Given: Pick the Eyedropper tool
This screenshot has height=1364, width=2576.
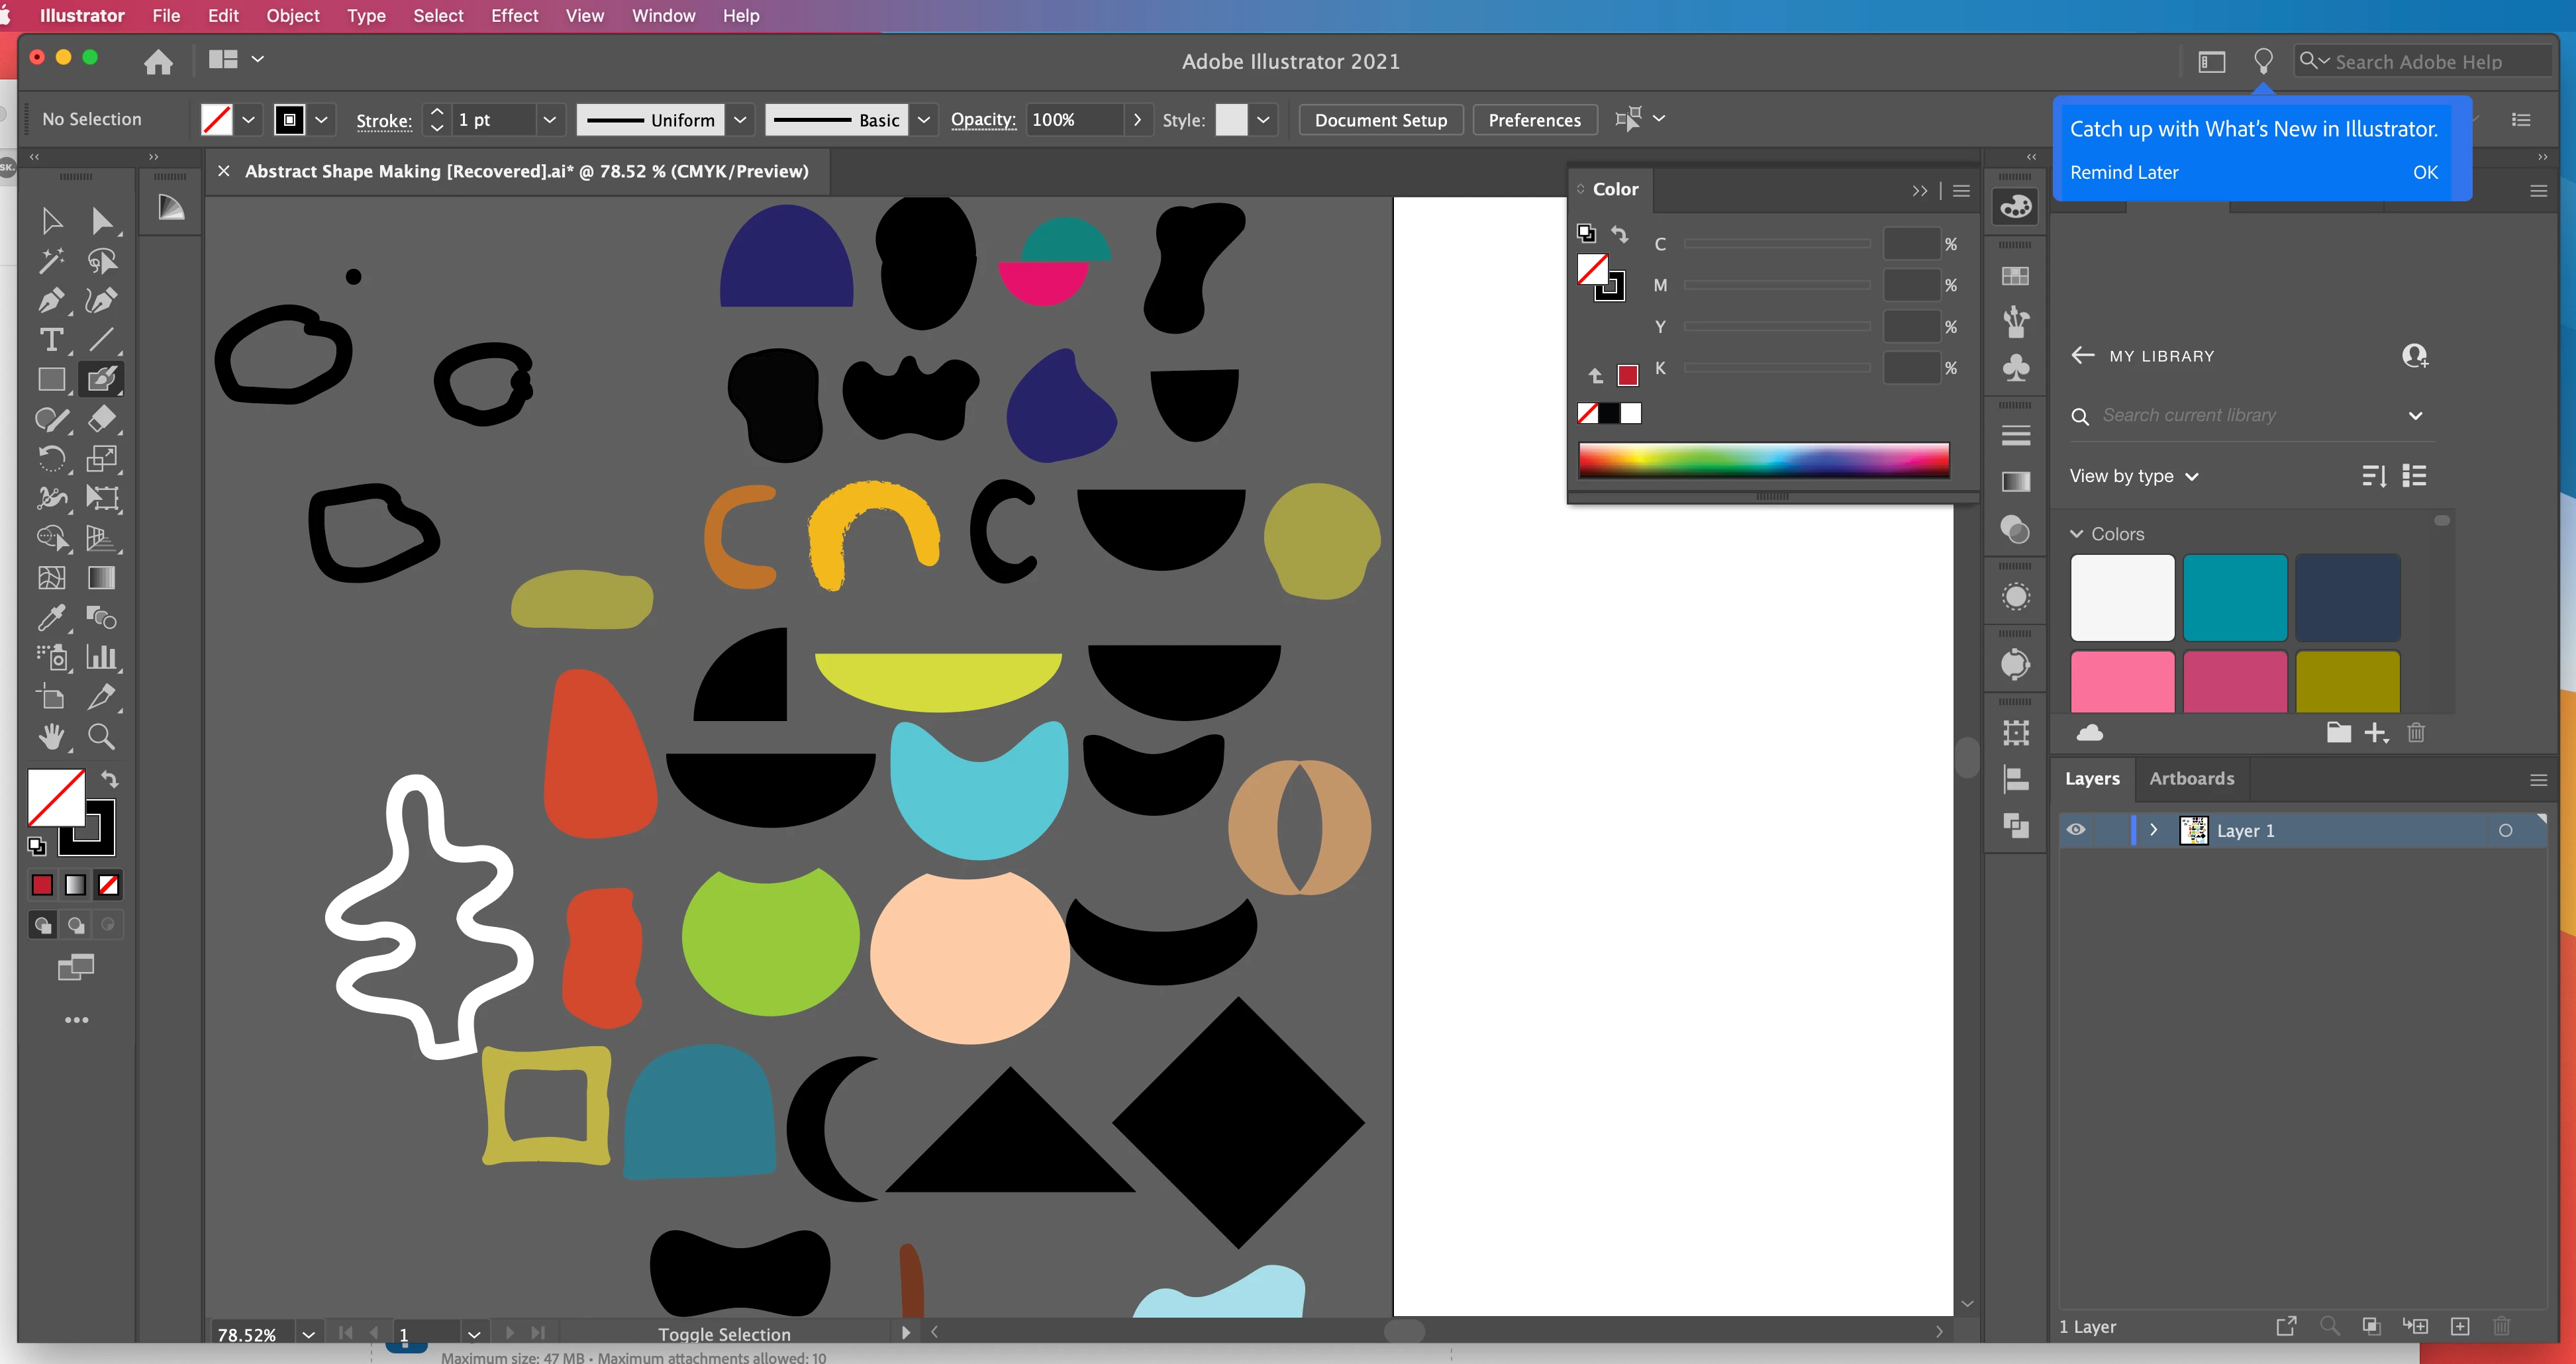Looking at the screenshot, I should (51, 618).
